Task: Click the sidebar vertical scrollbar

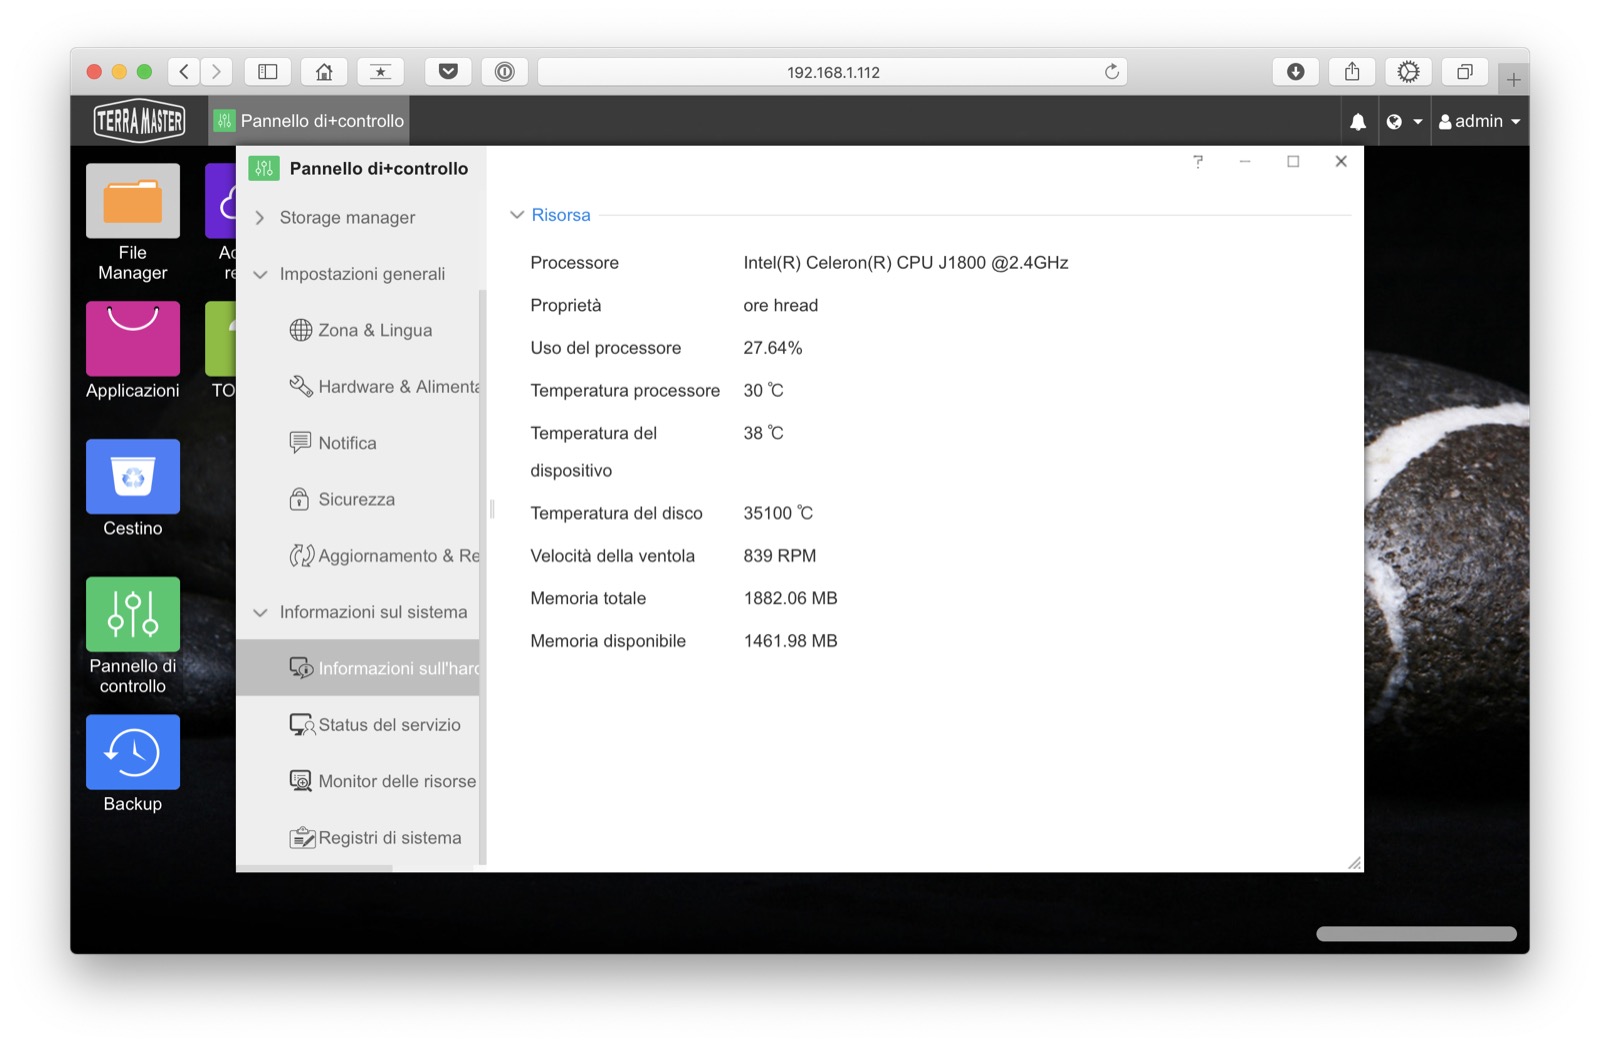Action: (483, 577)
